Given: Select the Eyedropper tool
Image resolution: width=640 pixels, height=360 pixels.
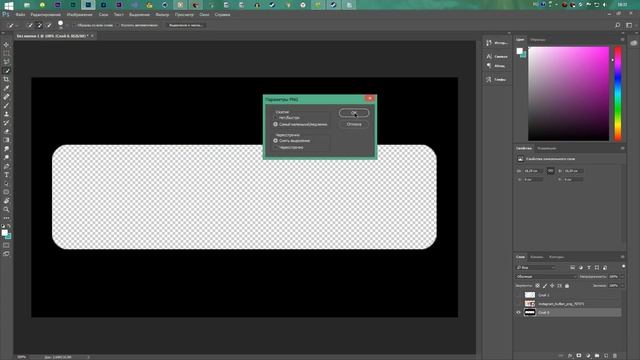Looking at the screenshot, I should tap(6, 88).
